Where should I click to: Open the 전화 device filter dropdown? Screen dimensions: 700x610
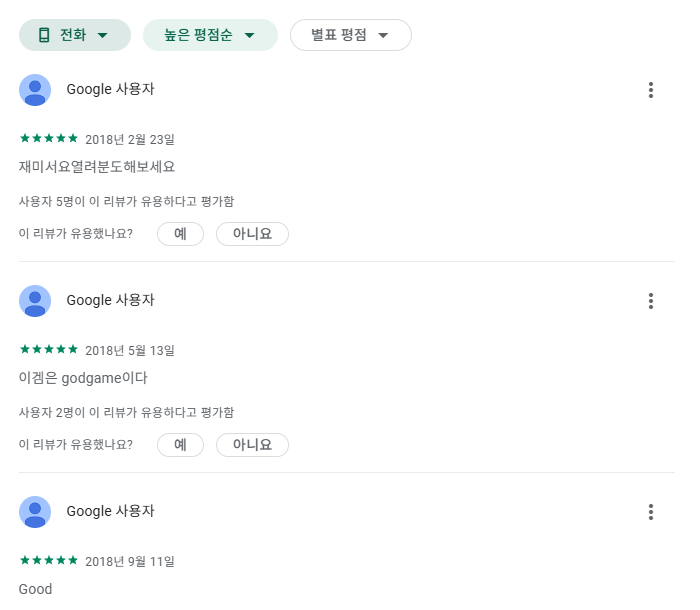[x=75, y=35]
